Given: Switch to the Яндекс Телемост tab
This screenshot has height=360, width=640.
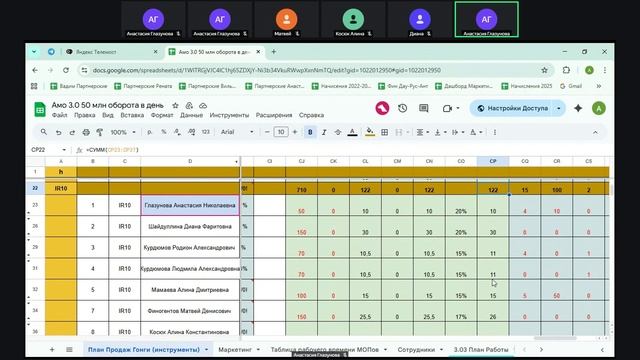Looking at the screenshot, I should 112,52.
